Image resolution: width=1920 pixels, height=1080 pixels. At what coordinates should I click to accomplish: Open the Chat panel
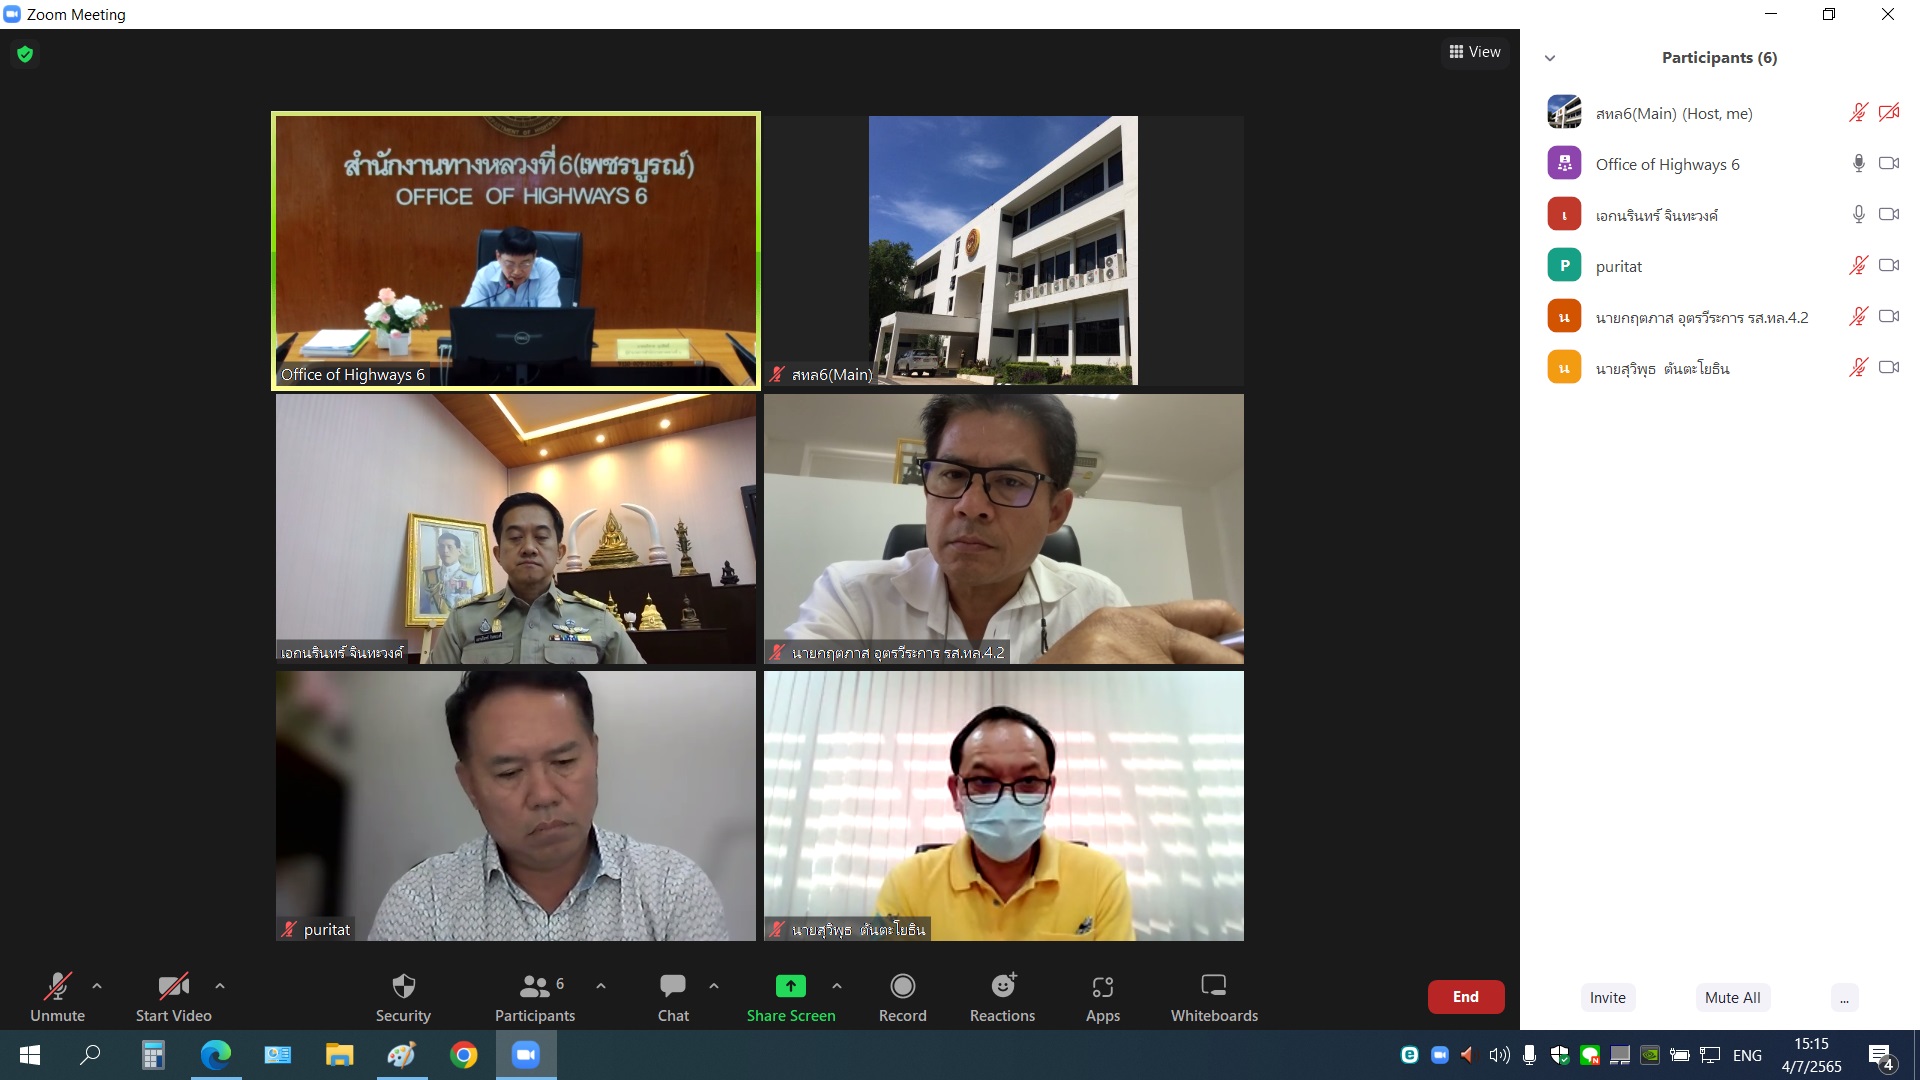tap(673, 997)
